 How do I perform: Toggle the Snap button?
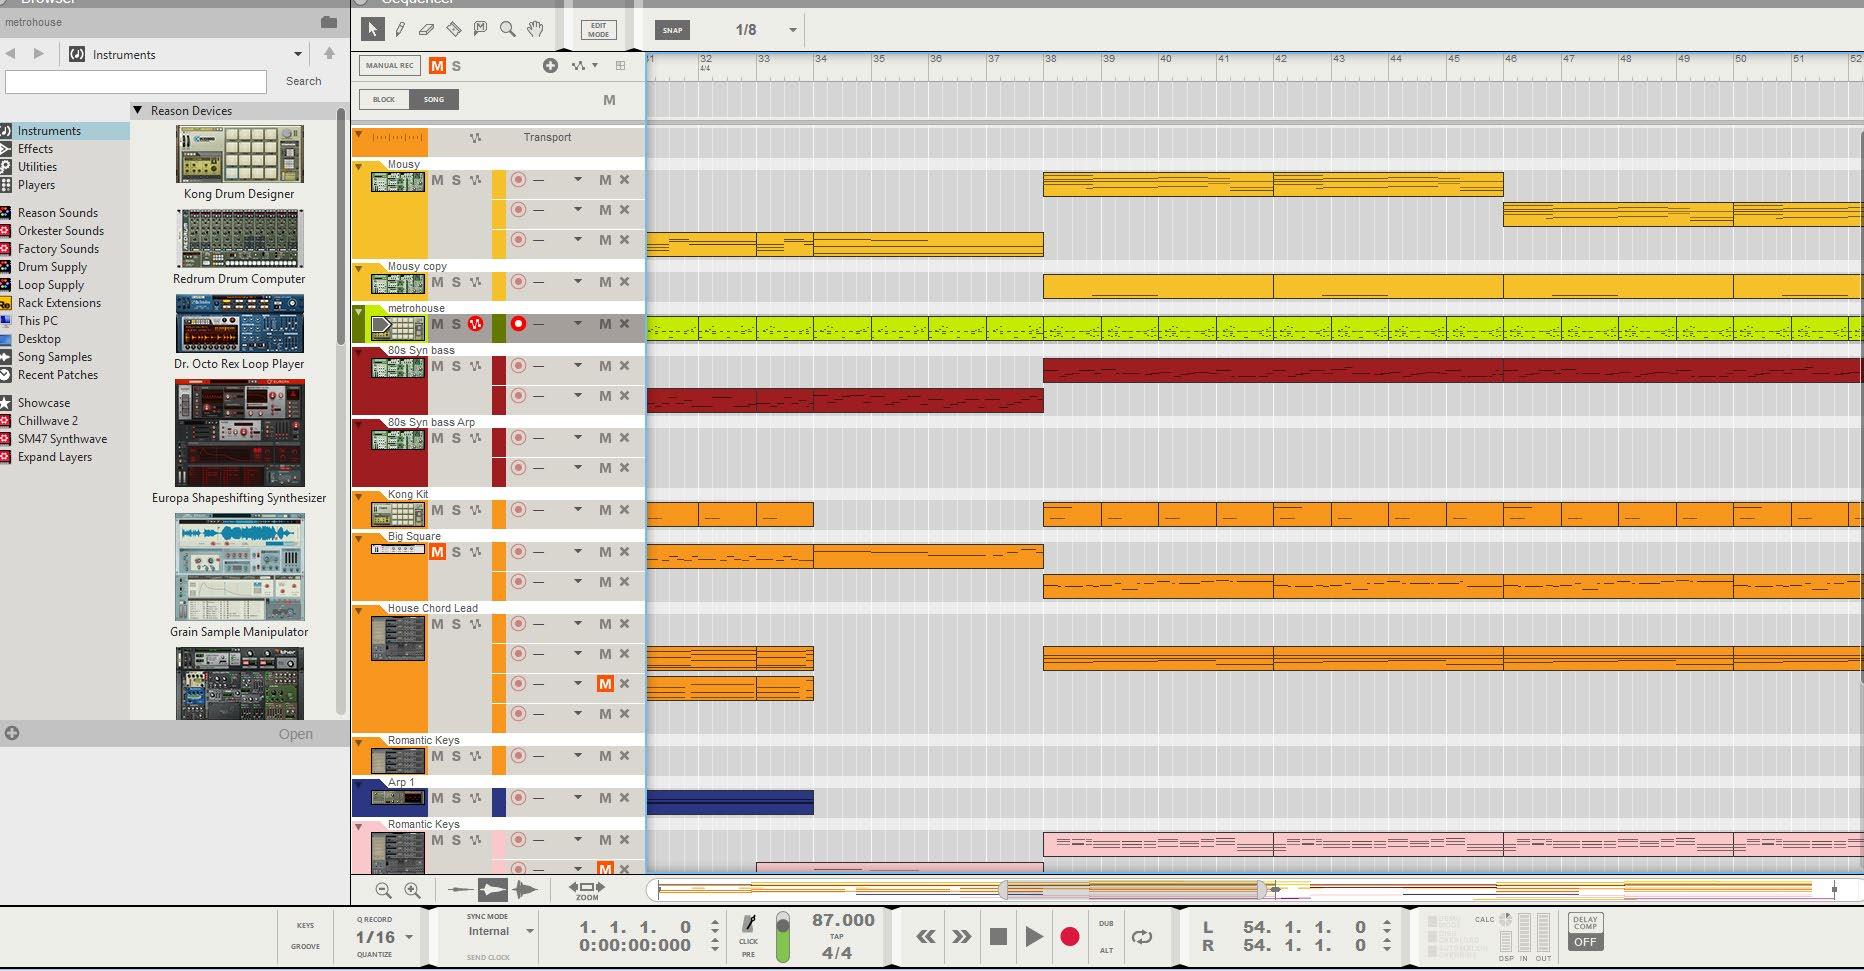pos(672,30)
